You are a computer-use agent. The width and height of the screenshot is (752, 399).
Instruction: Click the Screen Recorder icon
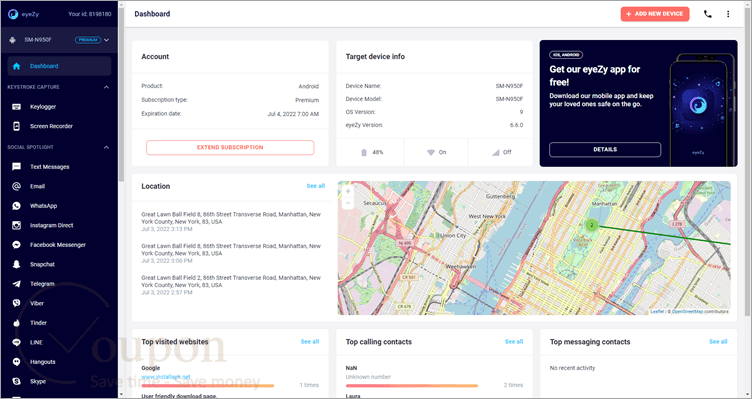(16, 126)
